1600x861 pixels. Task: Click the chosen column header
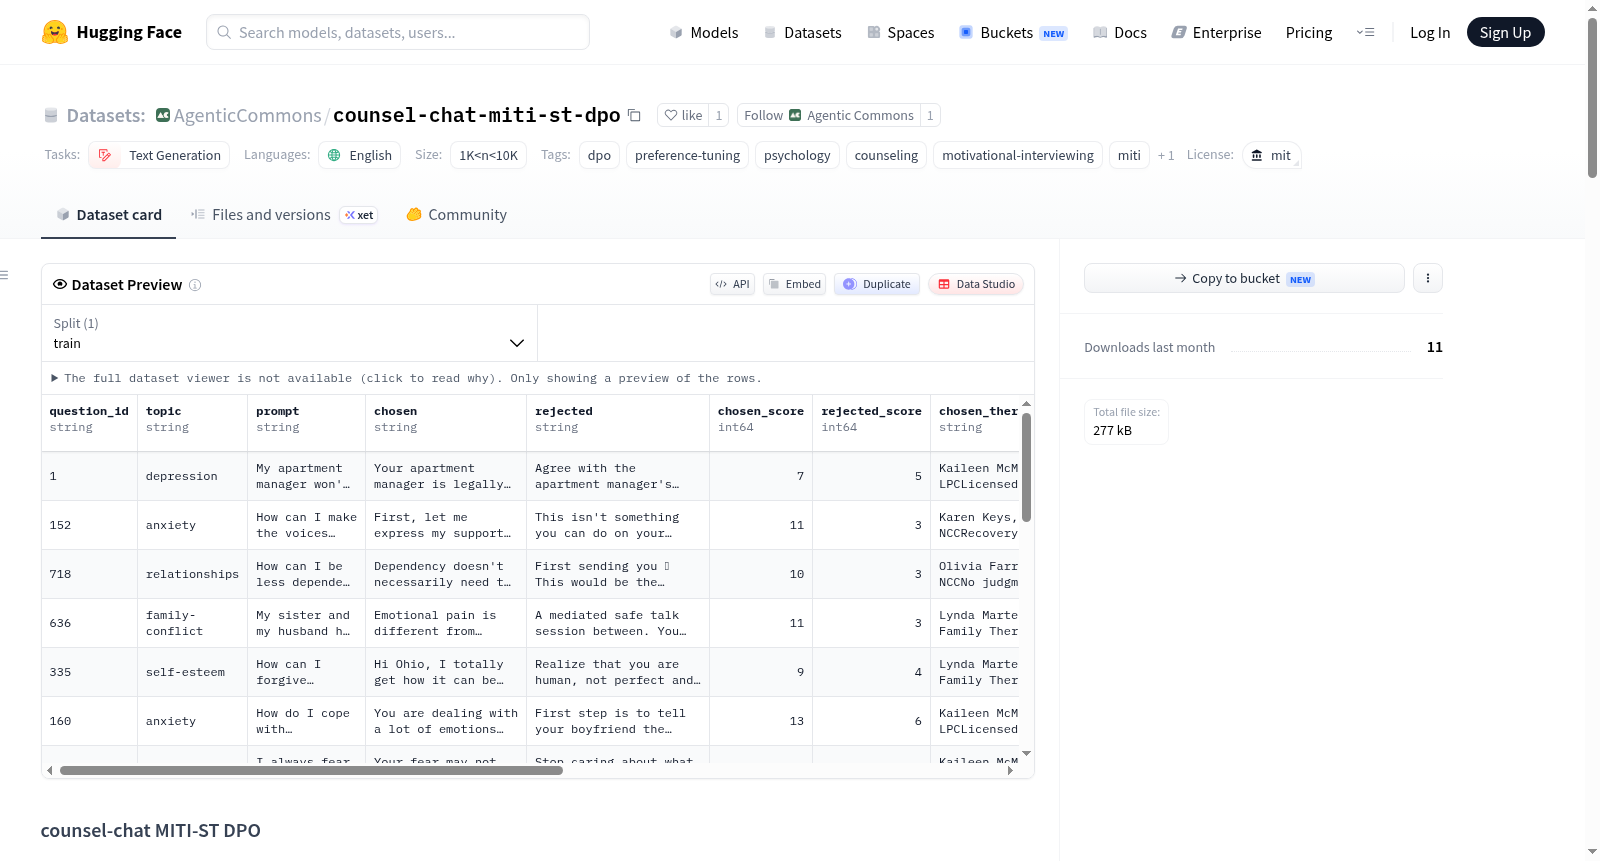(445, 419)
